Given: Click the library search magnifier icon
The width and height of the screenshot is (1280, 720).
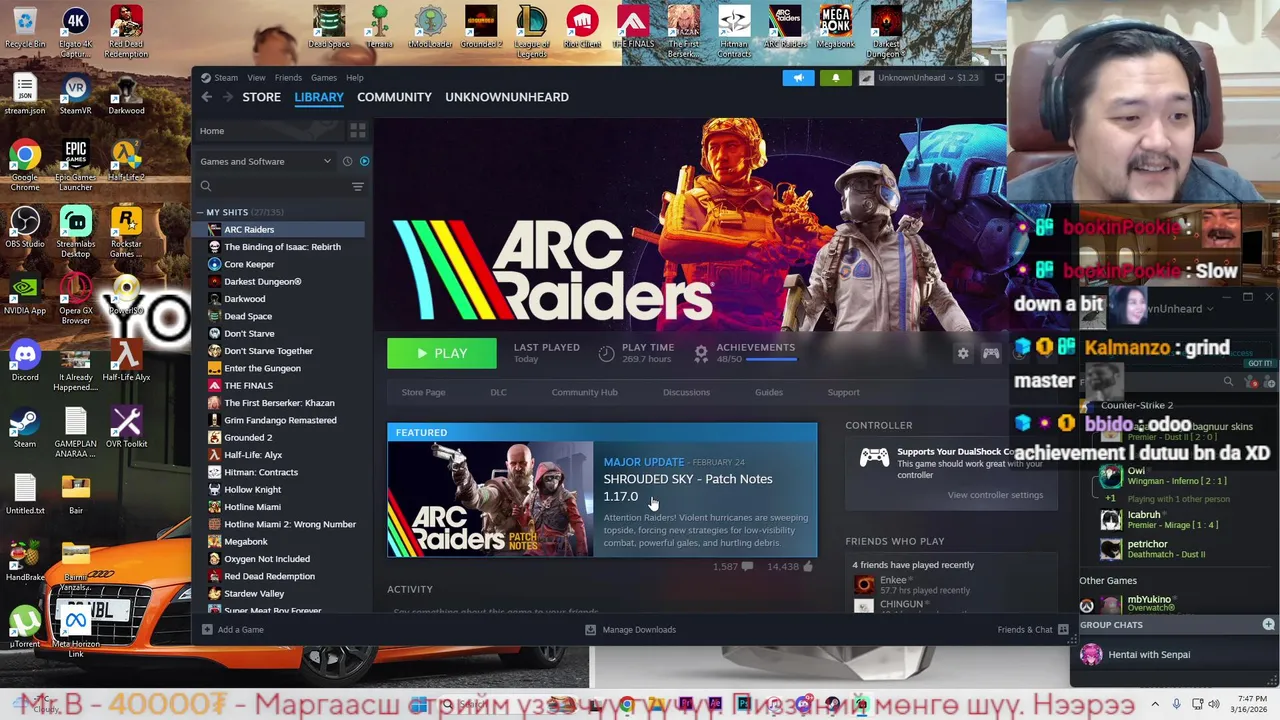Looking at the screenshot, I should [206, 186].
